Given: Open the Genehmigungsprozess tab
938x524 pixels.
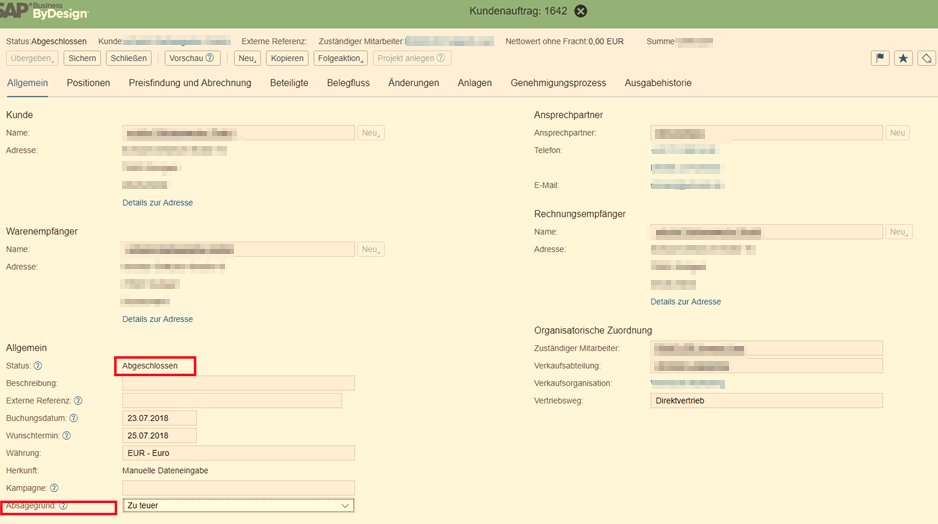Looking at the screenshot, I should coord(558,83).
